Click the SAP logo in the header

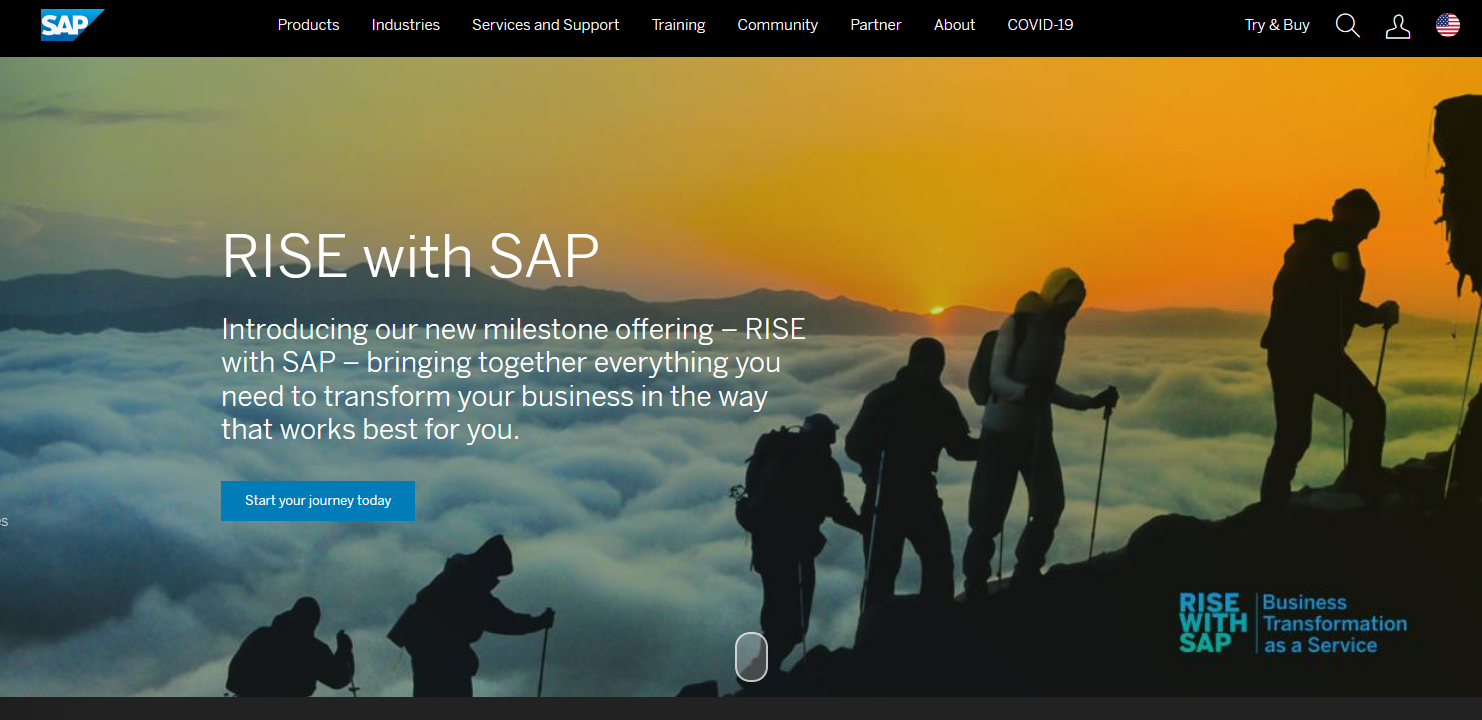tap(72, 24)
